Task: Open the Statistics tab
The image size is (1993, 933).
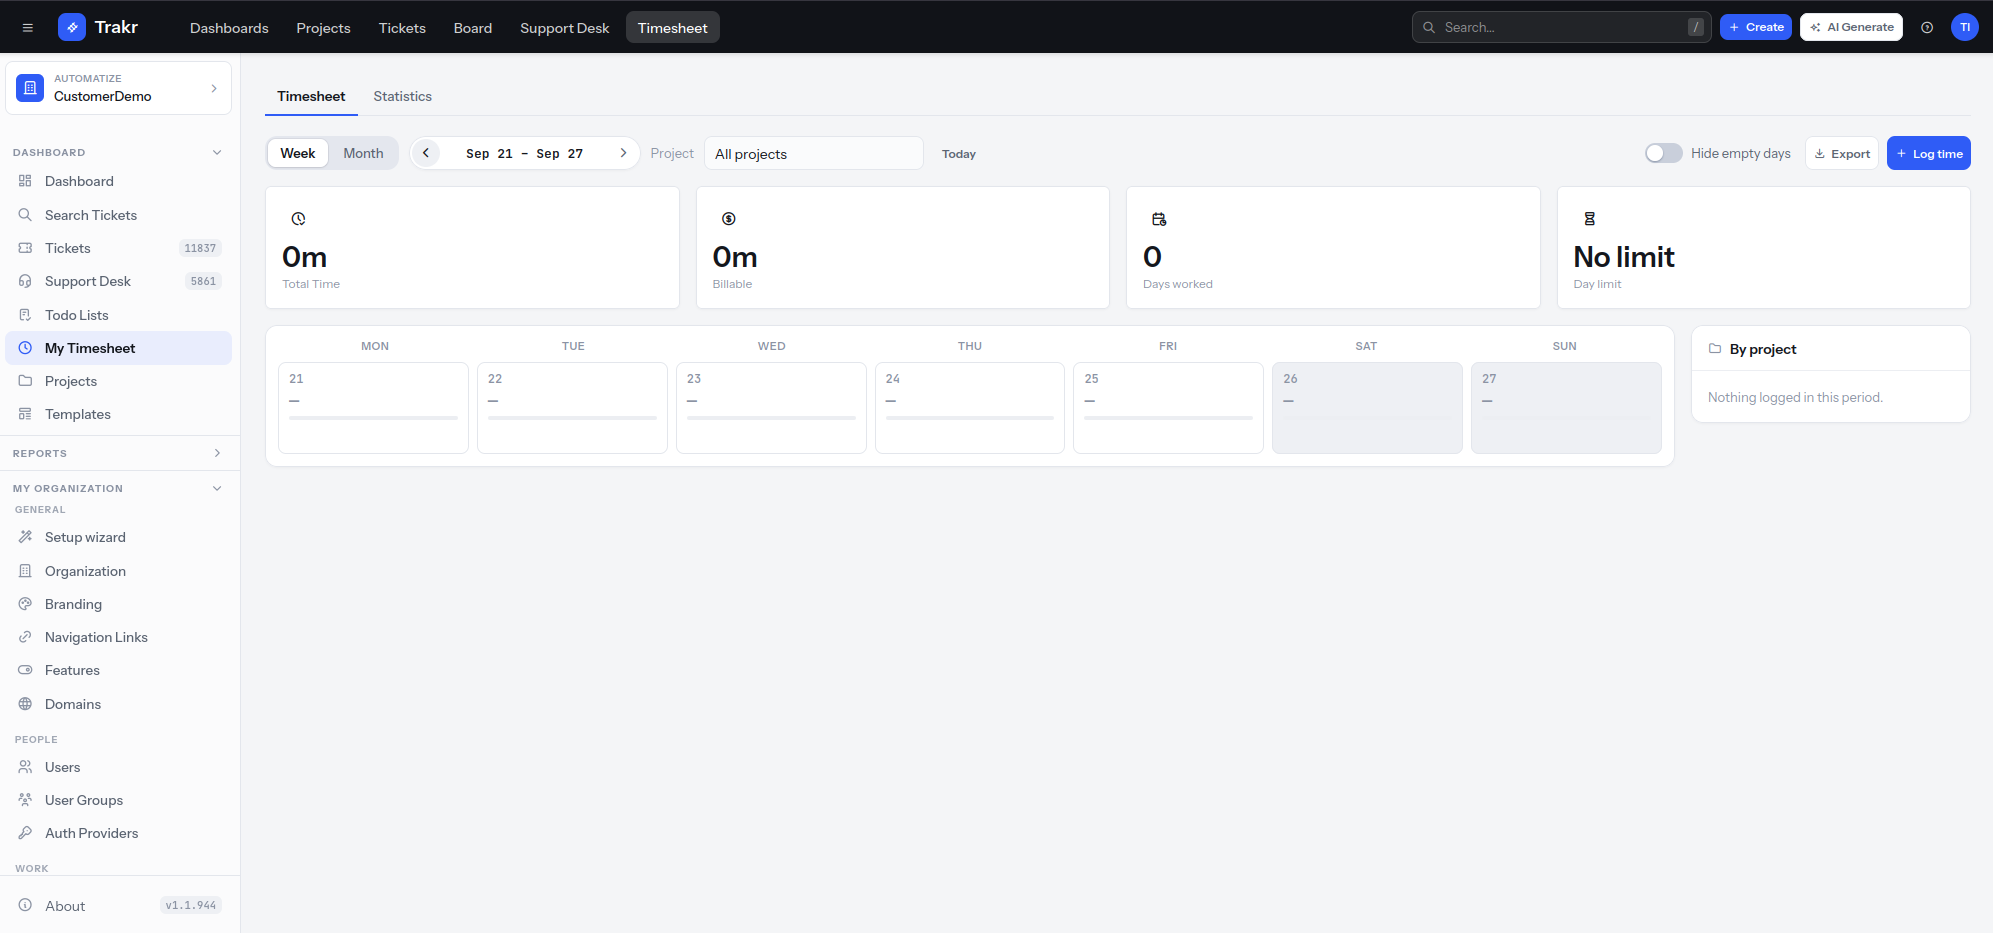Action: [x=403, y=96]
